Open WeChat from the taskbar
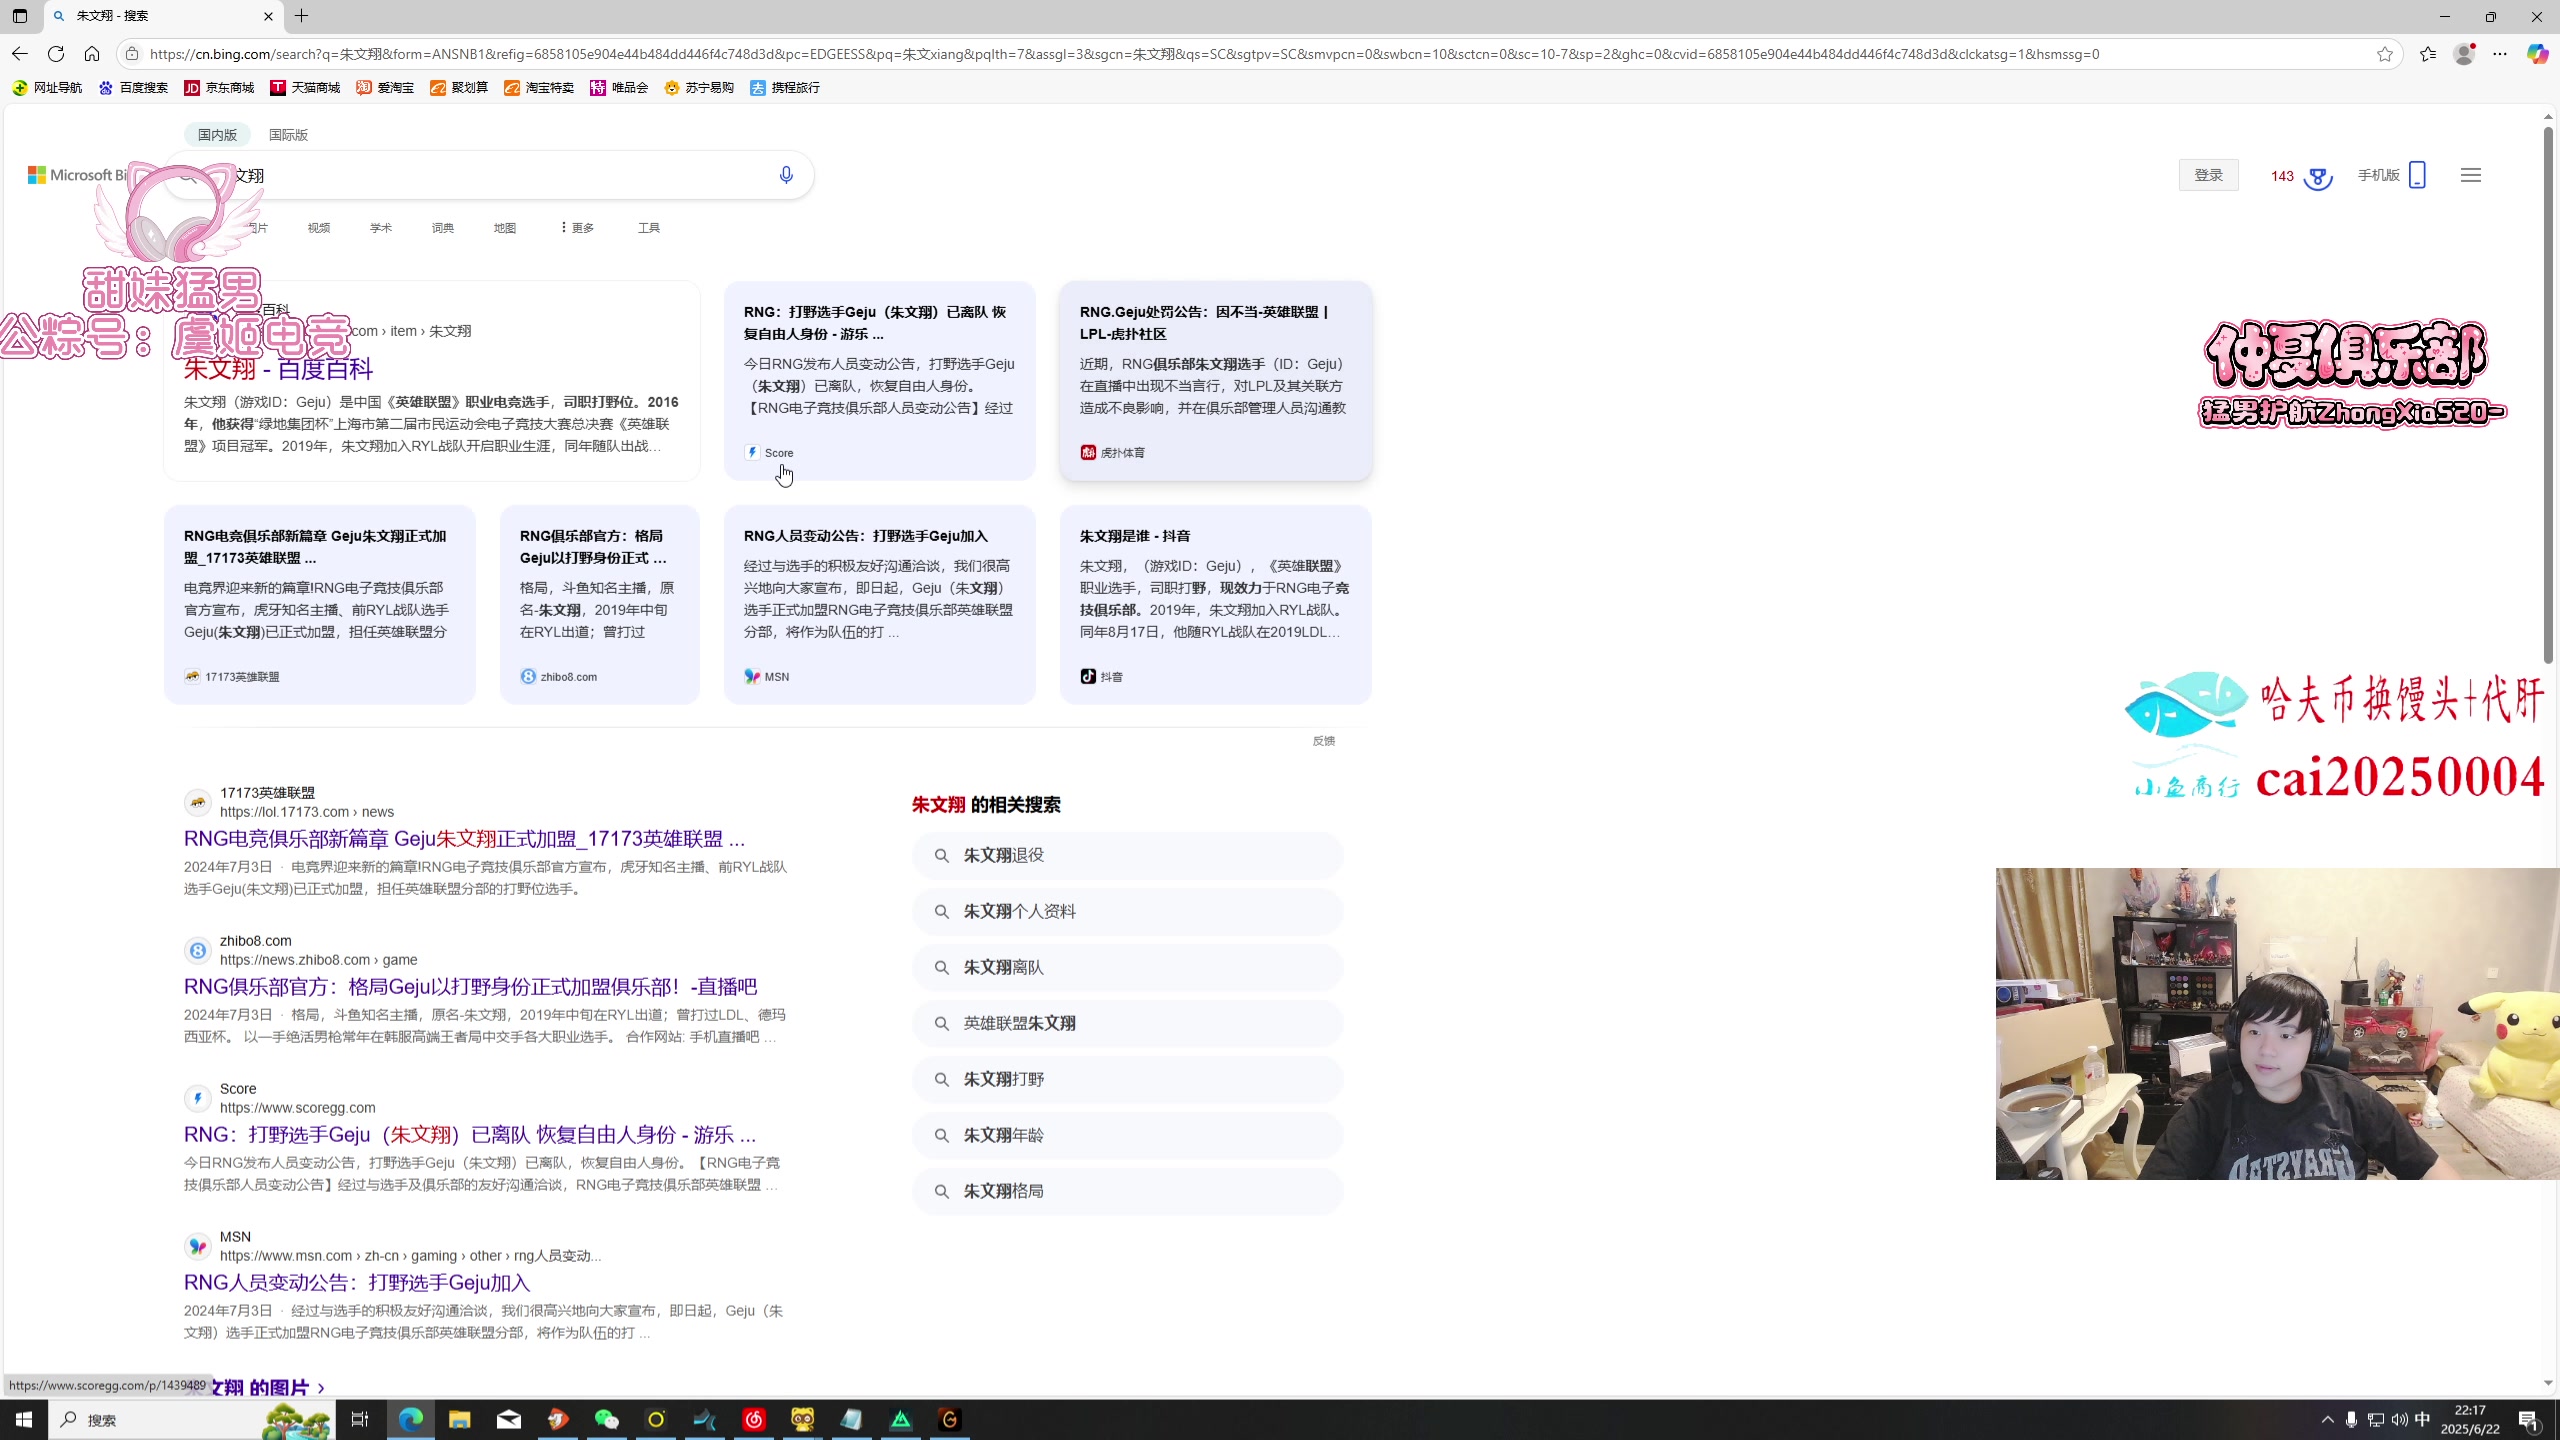2560x1440 pixels. 607,1419
